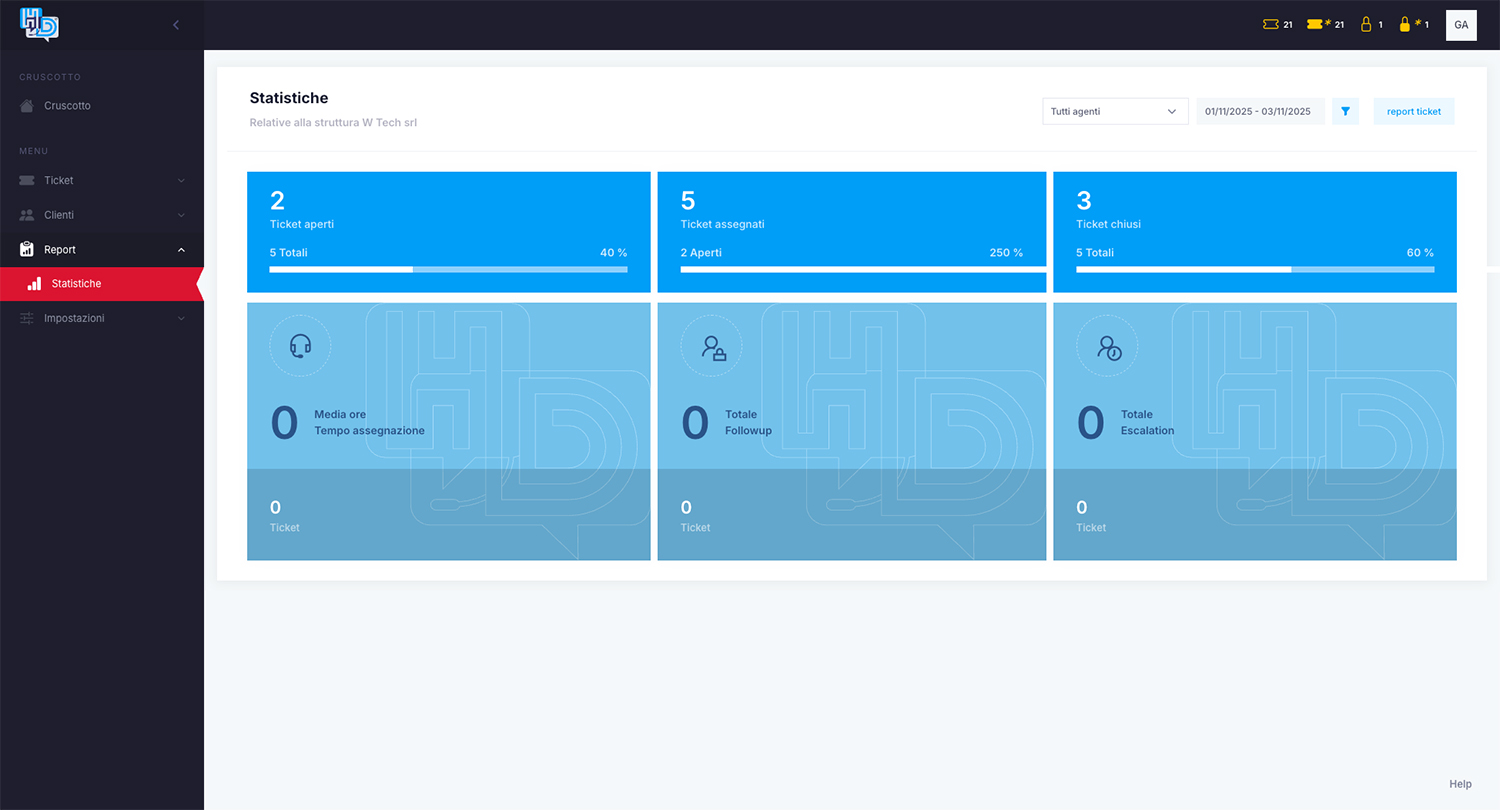Open the Tutti agenti dropdown

pyautogui.click(x=1114, y=111)
